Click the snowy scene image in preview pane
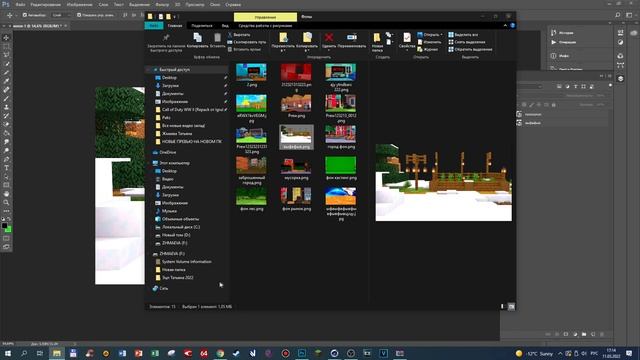This screenshot has width=640, height=360. 444,182
